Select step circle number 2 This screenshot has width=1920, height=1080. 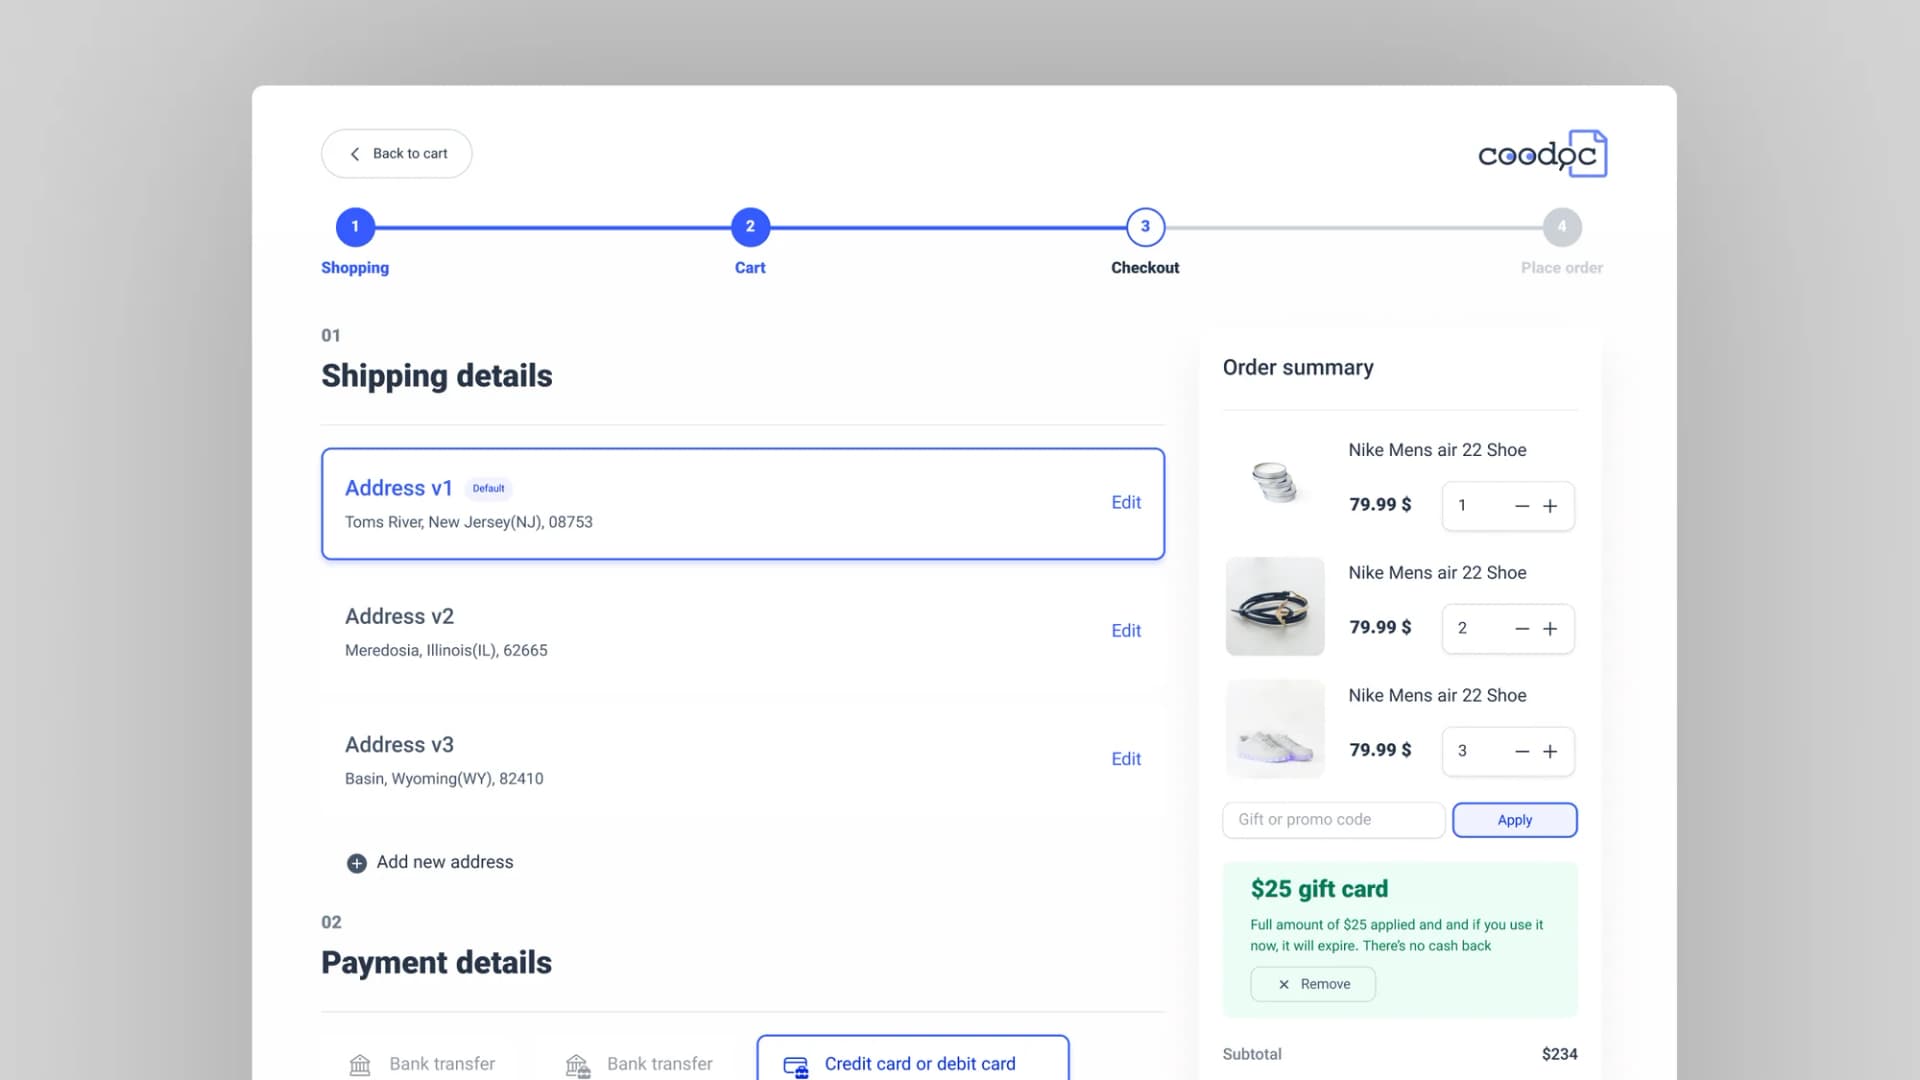tap(750, 227)
